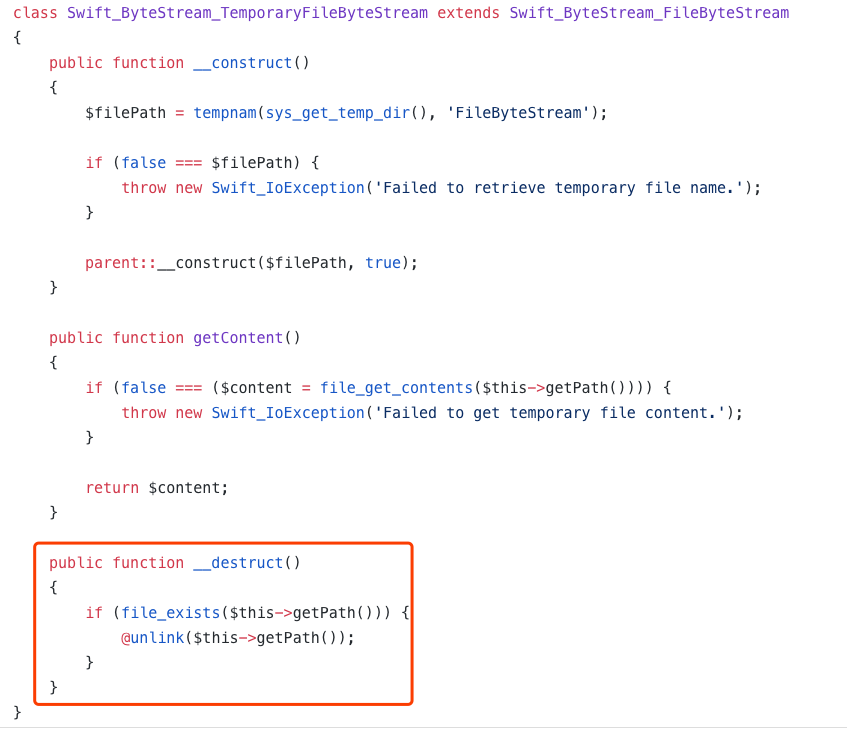The width and height of the screenshot is (847, 732).
Task: Click the getContent function name
Action: 238,338
